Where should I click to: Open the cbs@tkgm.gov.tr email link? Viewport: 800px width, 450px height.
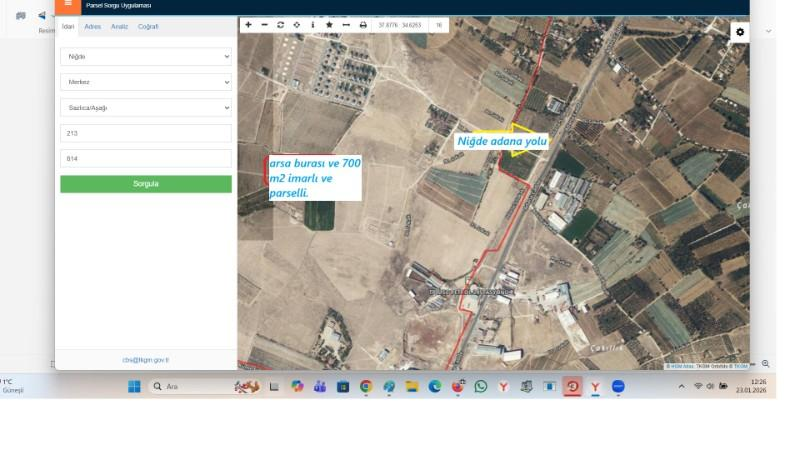pyautogui.click(x=145, y=360)
